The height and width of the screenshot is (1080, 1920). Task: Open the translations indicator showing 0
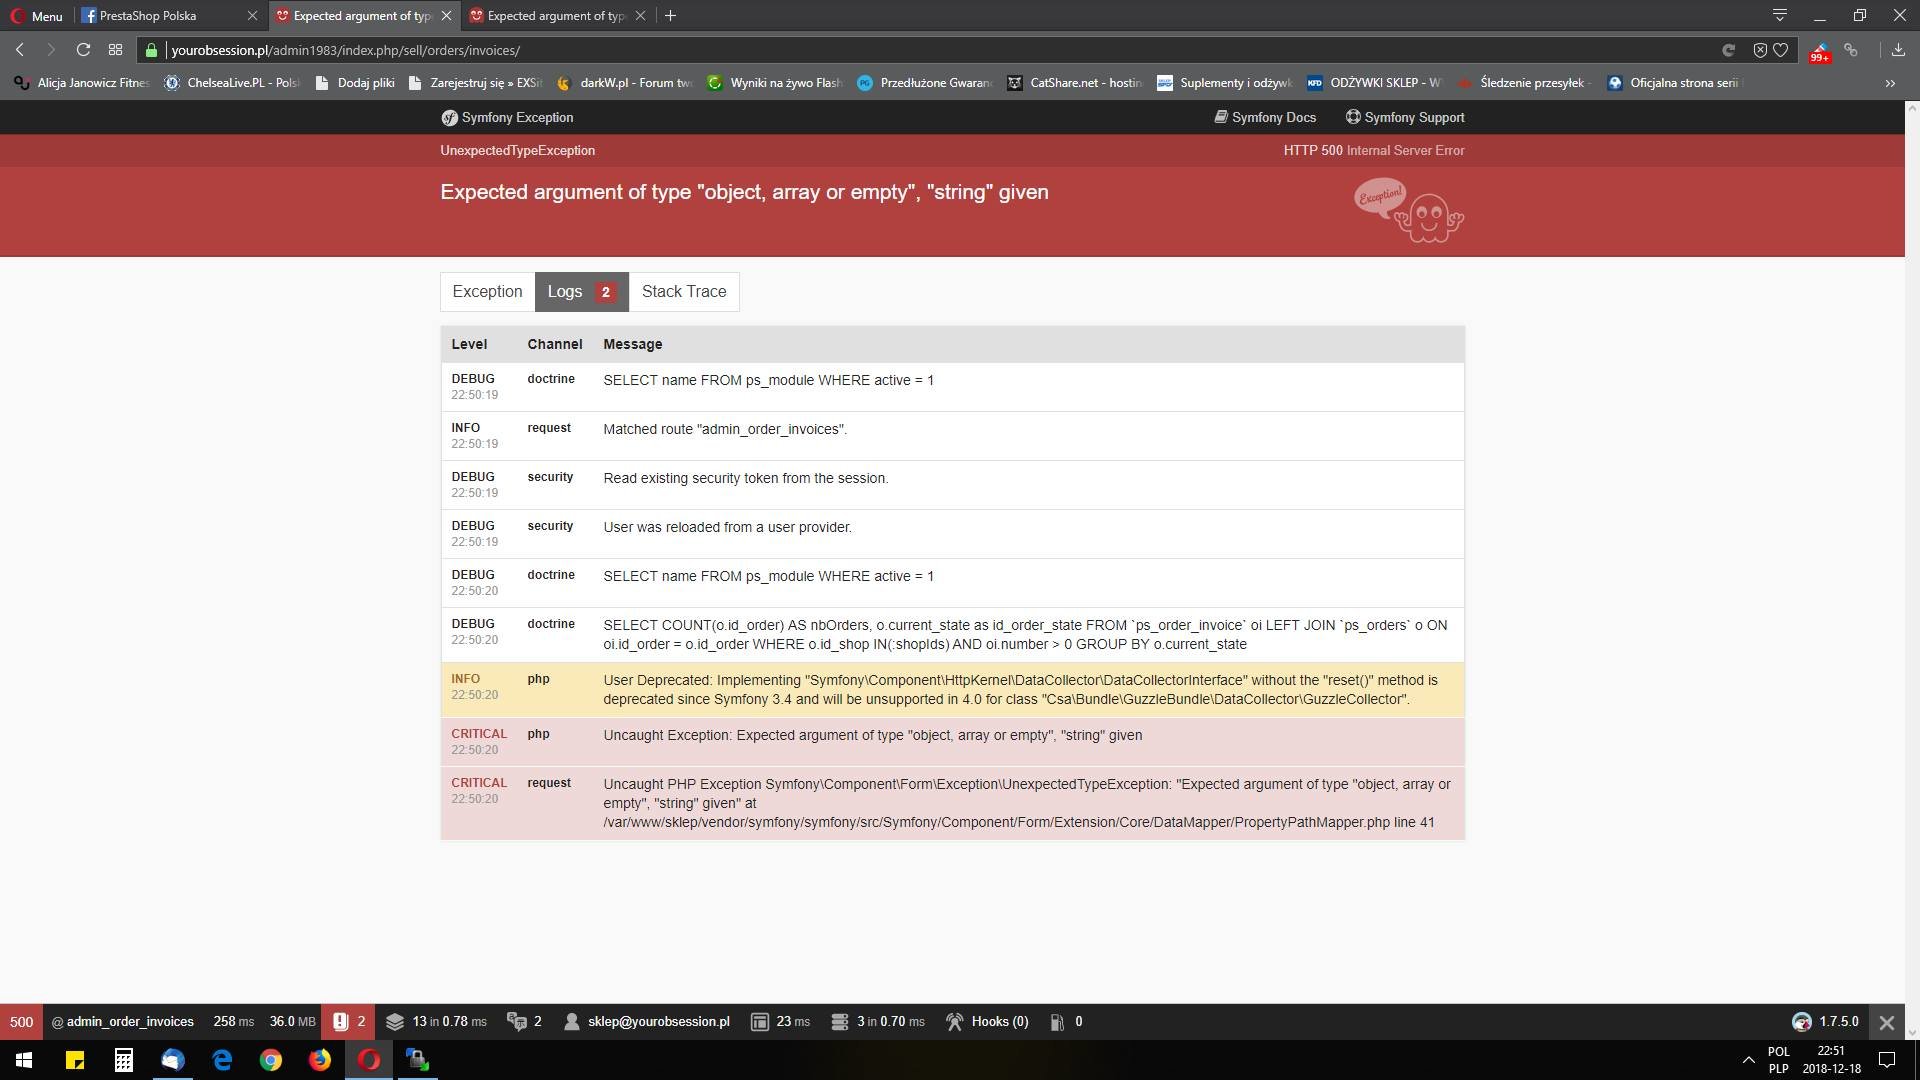(x=1063, y=1021)
